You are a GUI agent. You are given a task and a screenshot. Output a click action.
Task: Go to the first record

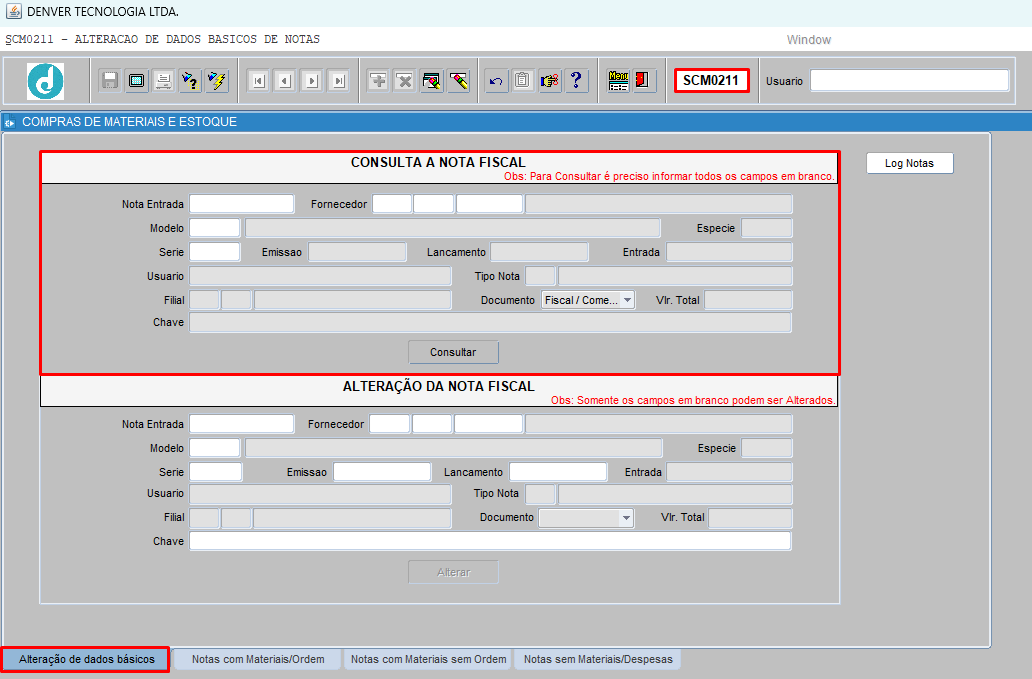[257, 81]
